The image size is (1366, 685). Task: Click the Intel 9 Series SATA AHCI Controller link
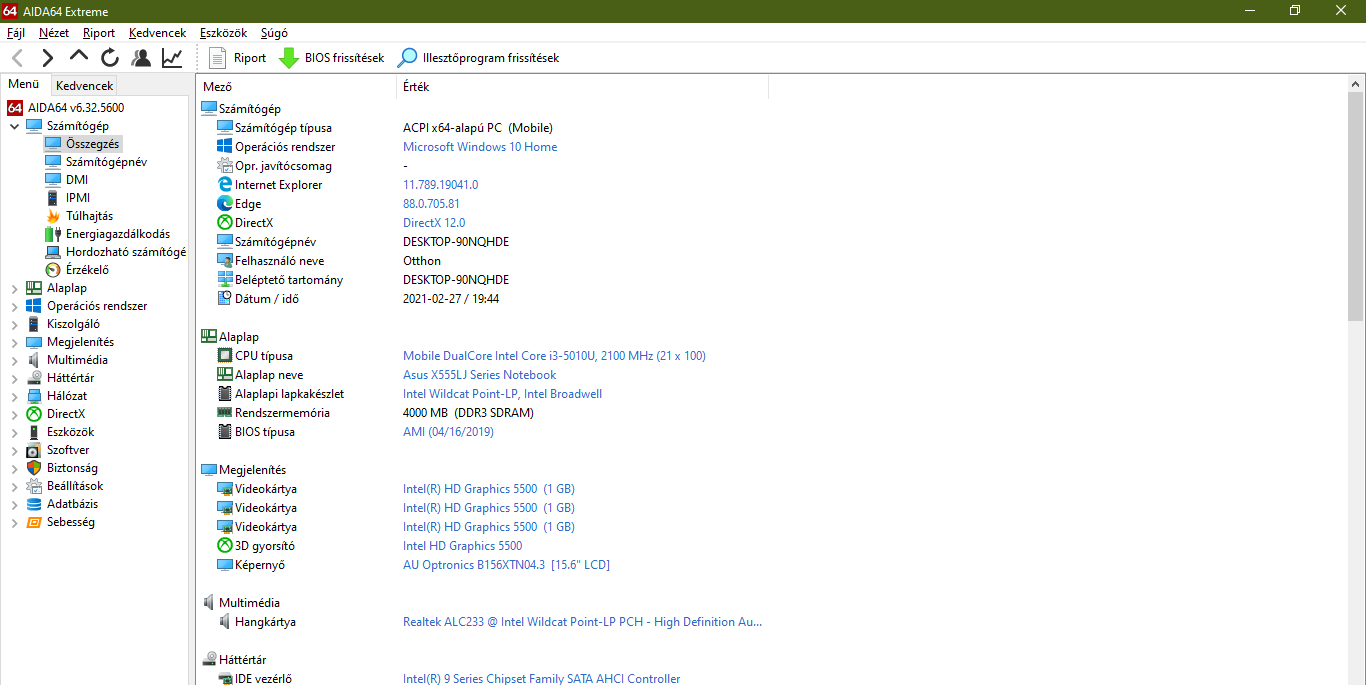[541, 679]
